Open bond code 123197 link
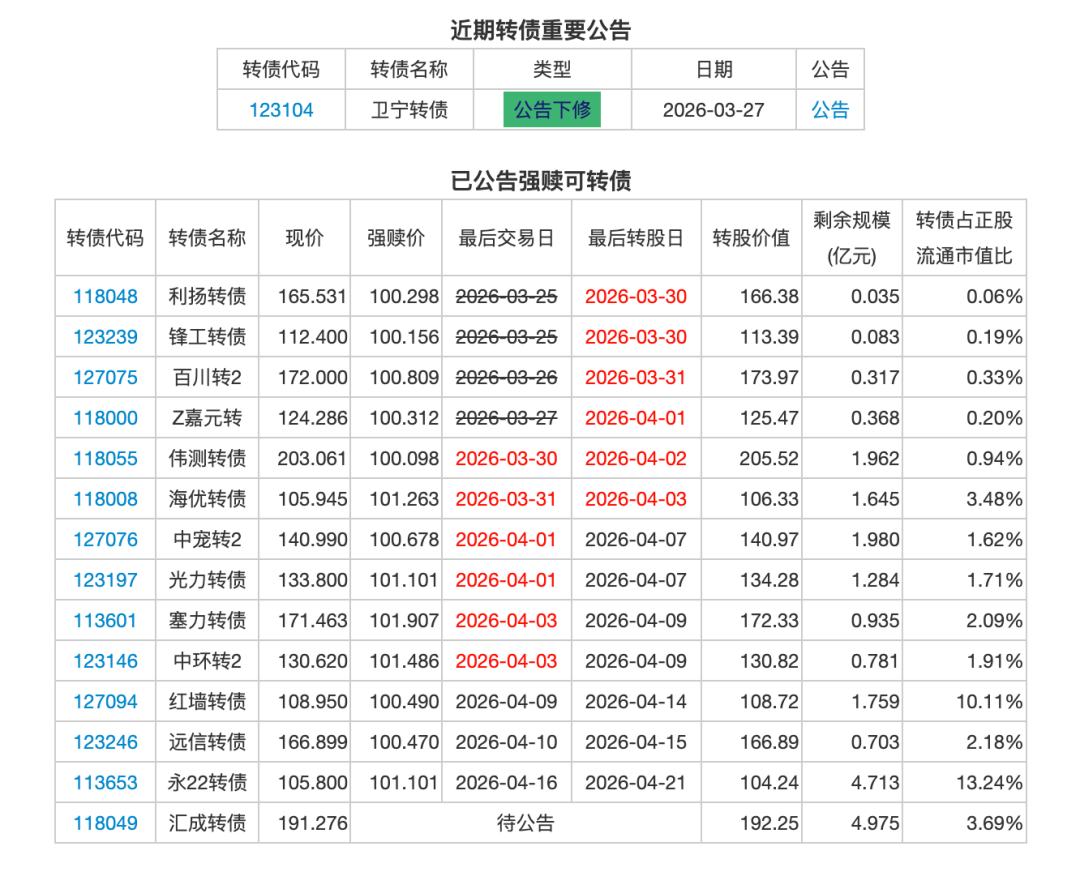Screen dimensions: 1080x872 [105, 581]
